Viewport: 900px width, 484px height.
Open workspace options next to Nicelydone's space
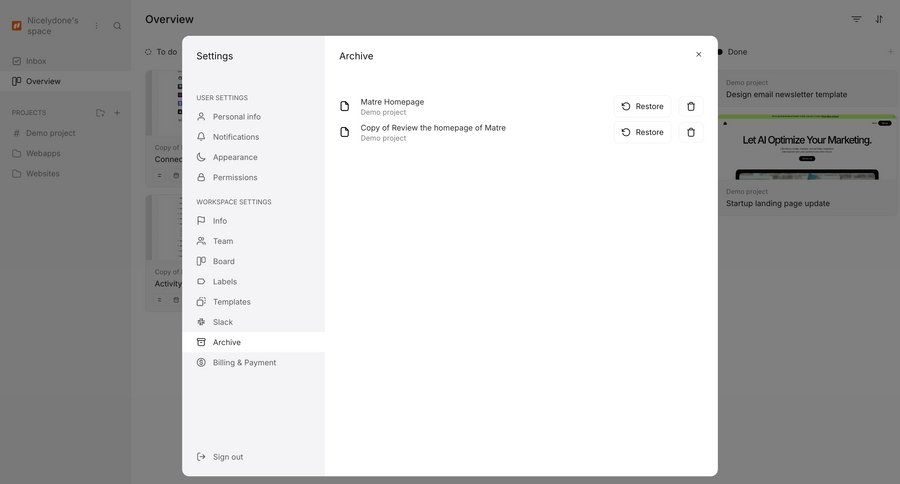click(97, 25)
